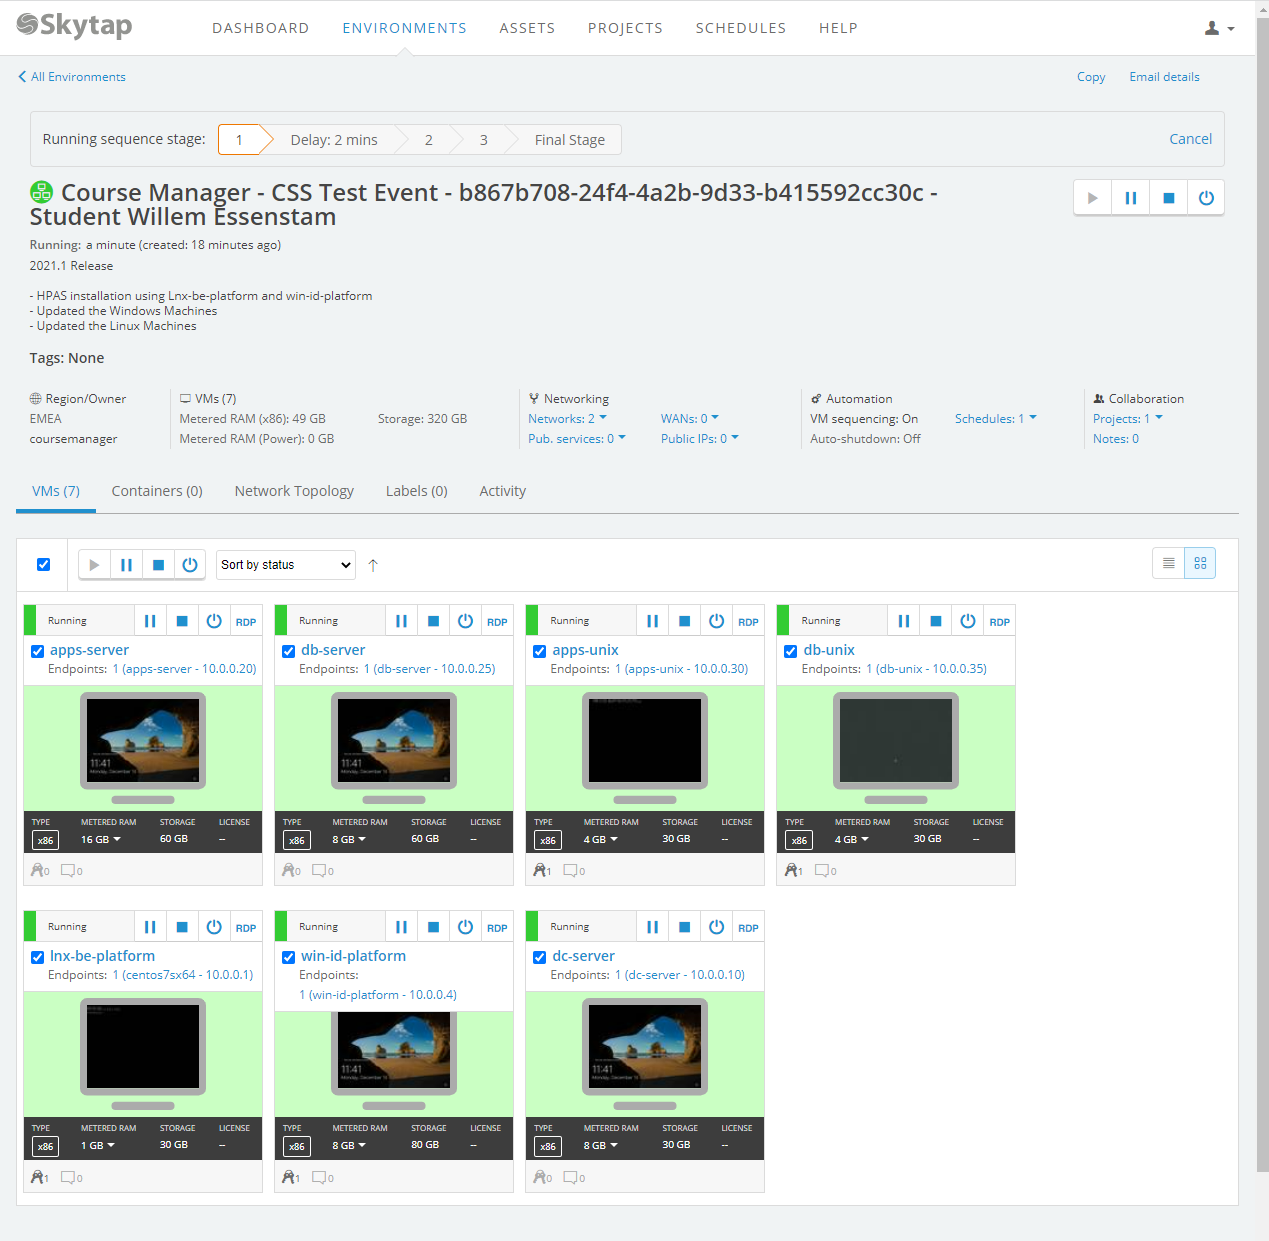Open RDP for dc-server VM
The width and height of the screenshot is (1269, 1241).
(x=748, y=928)
